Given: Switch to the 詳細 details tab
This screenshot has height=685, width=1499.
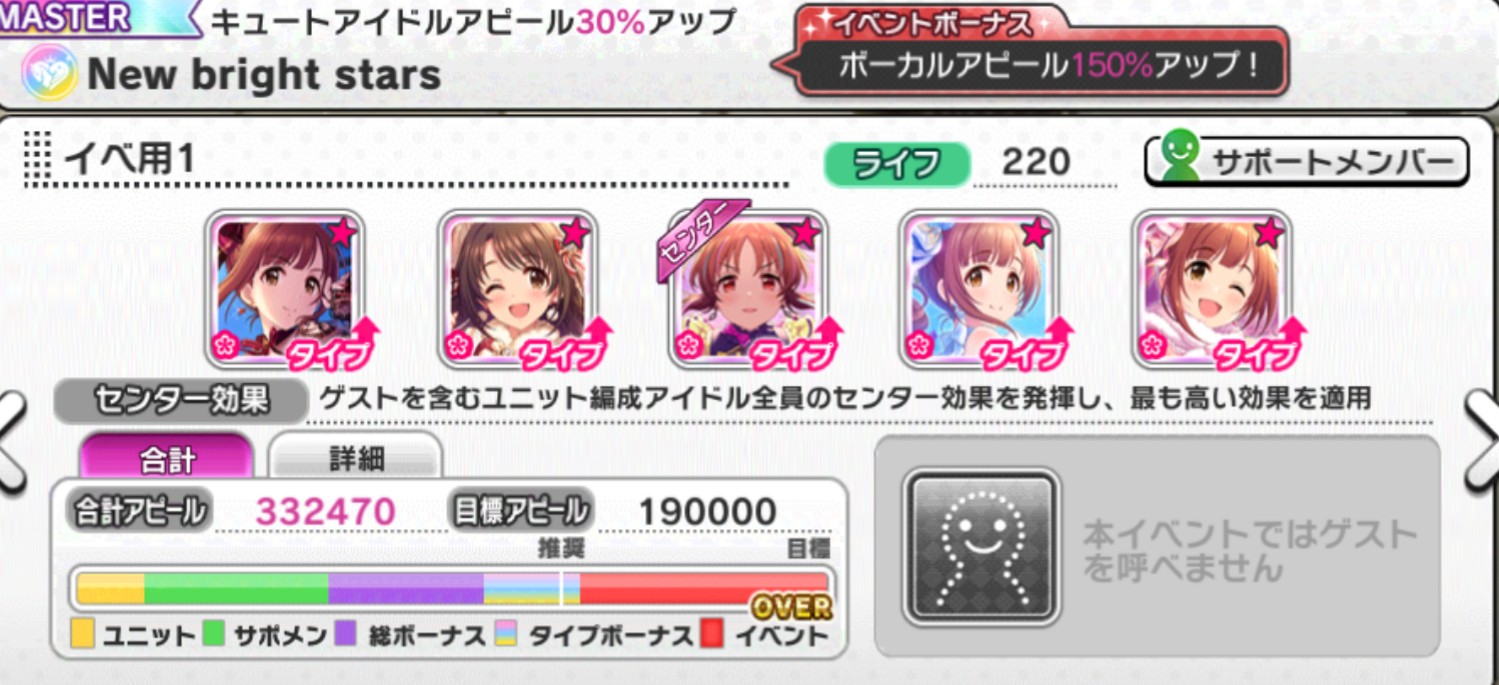Looking at the screenshot, I should click(x=356, y=458).
